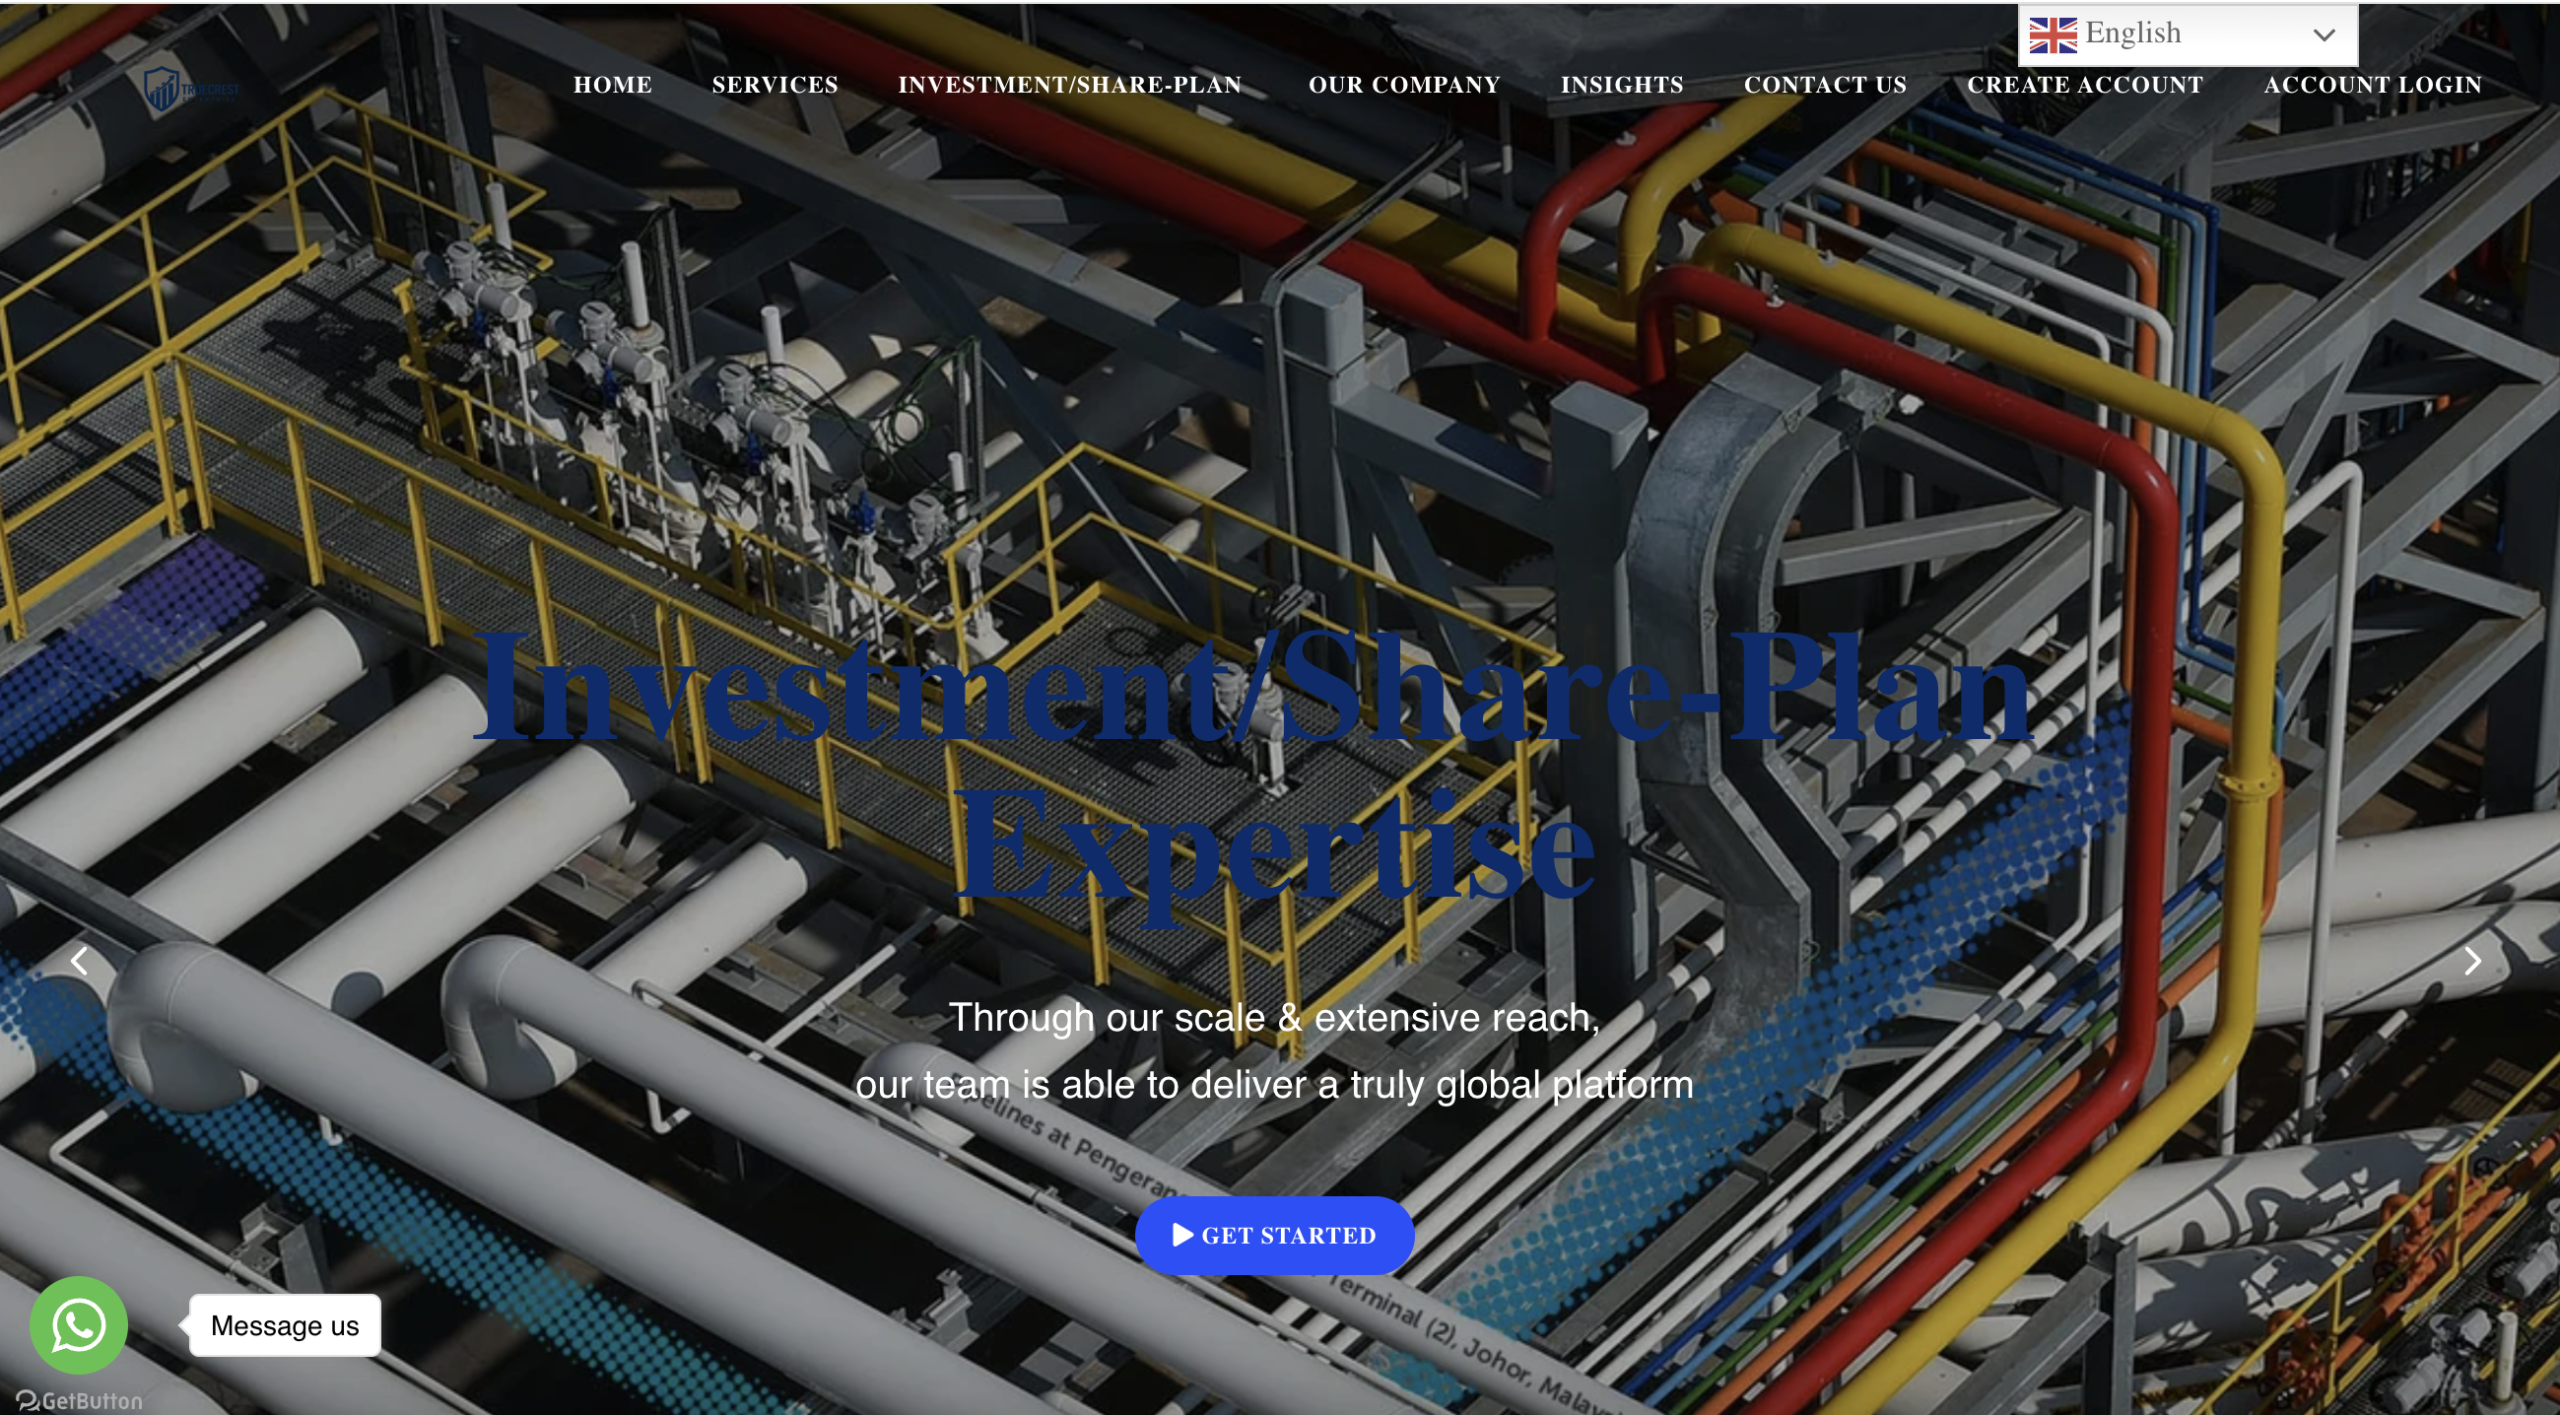The height and width of the screenshot is (1415, 2560).
Task: Open the Services menu
Action: pyautogui.click(x=774, y=85)
